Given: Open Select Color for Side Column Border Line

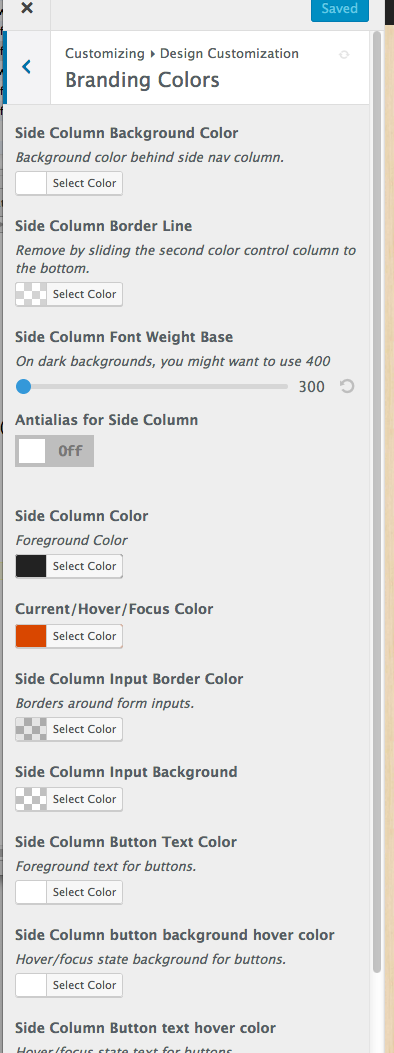Looking at the screenshot, I should (85, 294).
